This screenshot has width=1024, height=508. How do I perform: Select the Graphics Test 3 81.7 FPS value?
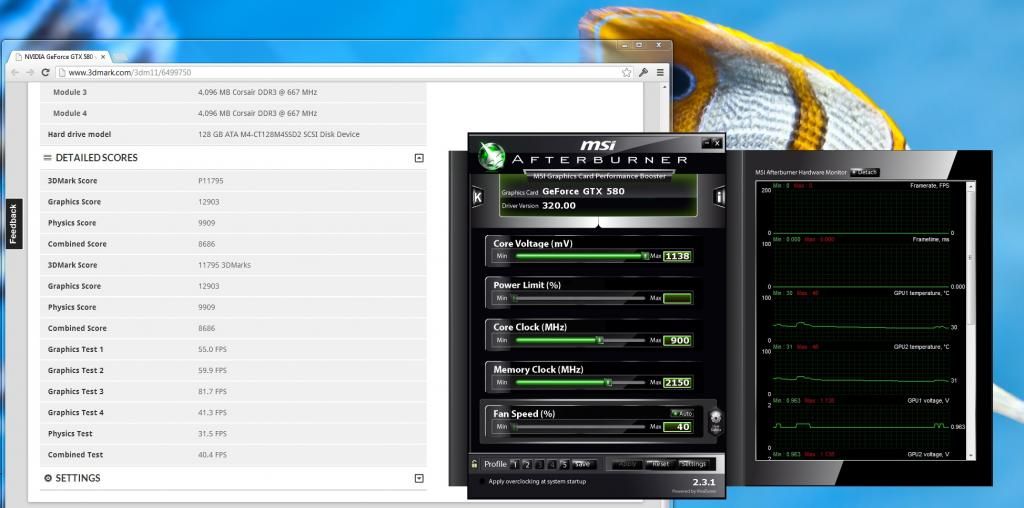tap(212, 392)
